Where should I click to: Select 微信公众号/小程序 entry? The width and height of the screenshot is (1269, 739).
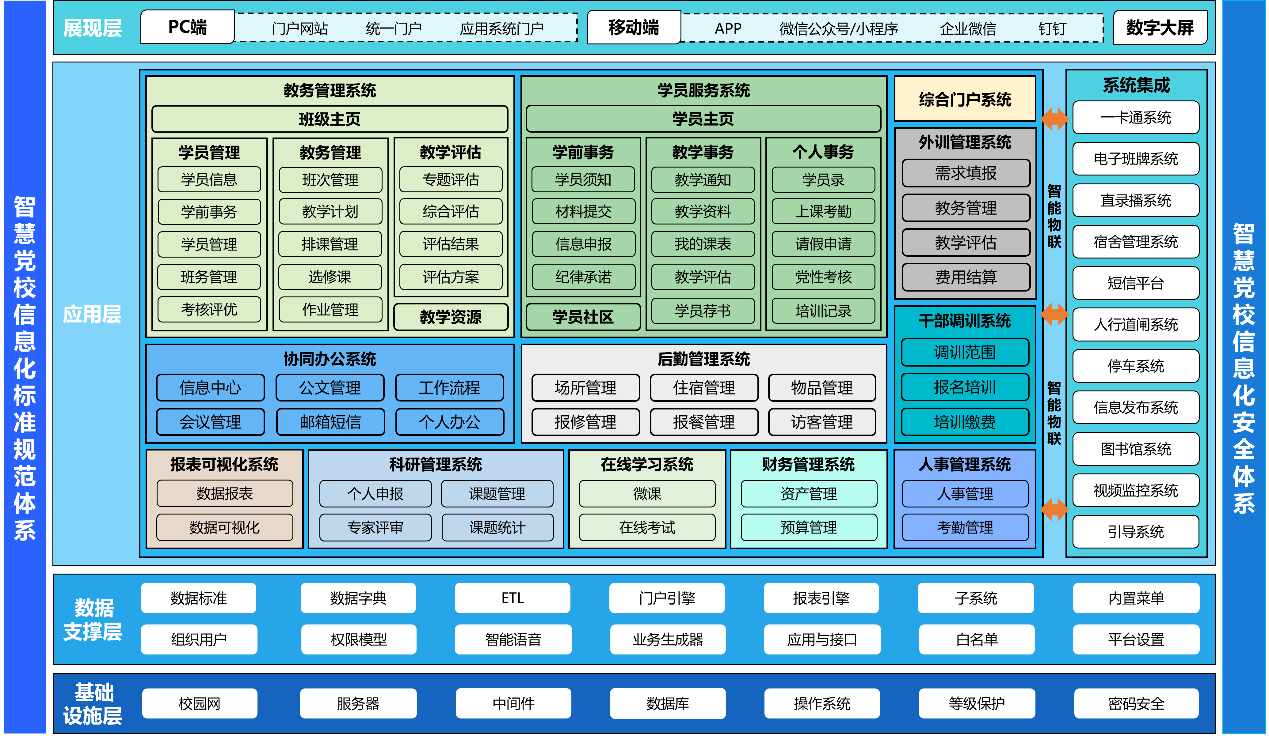840,29
